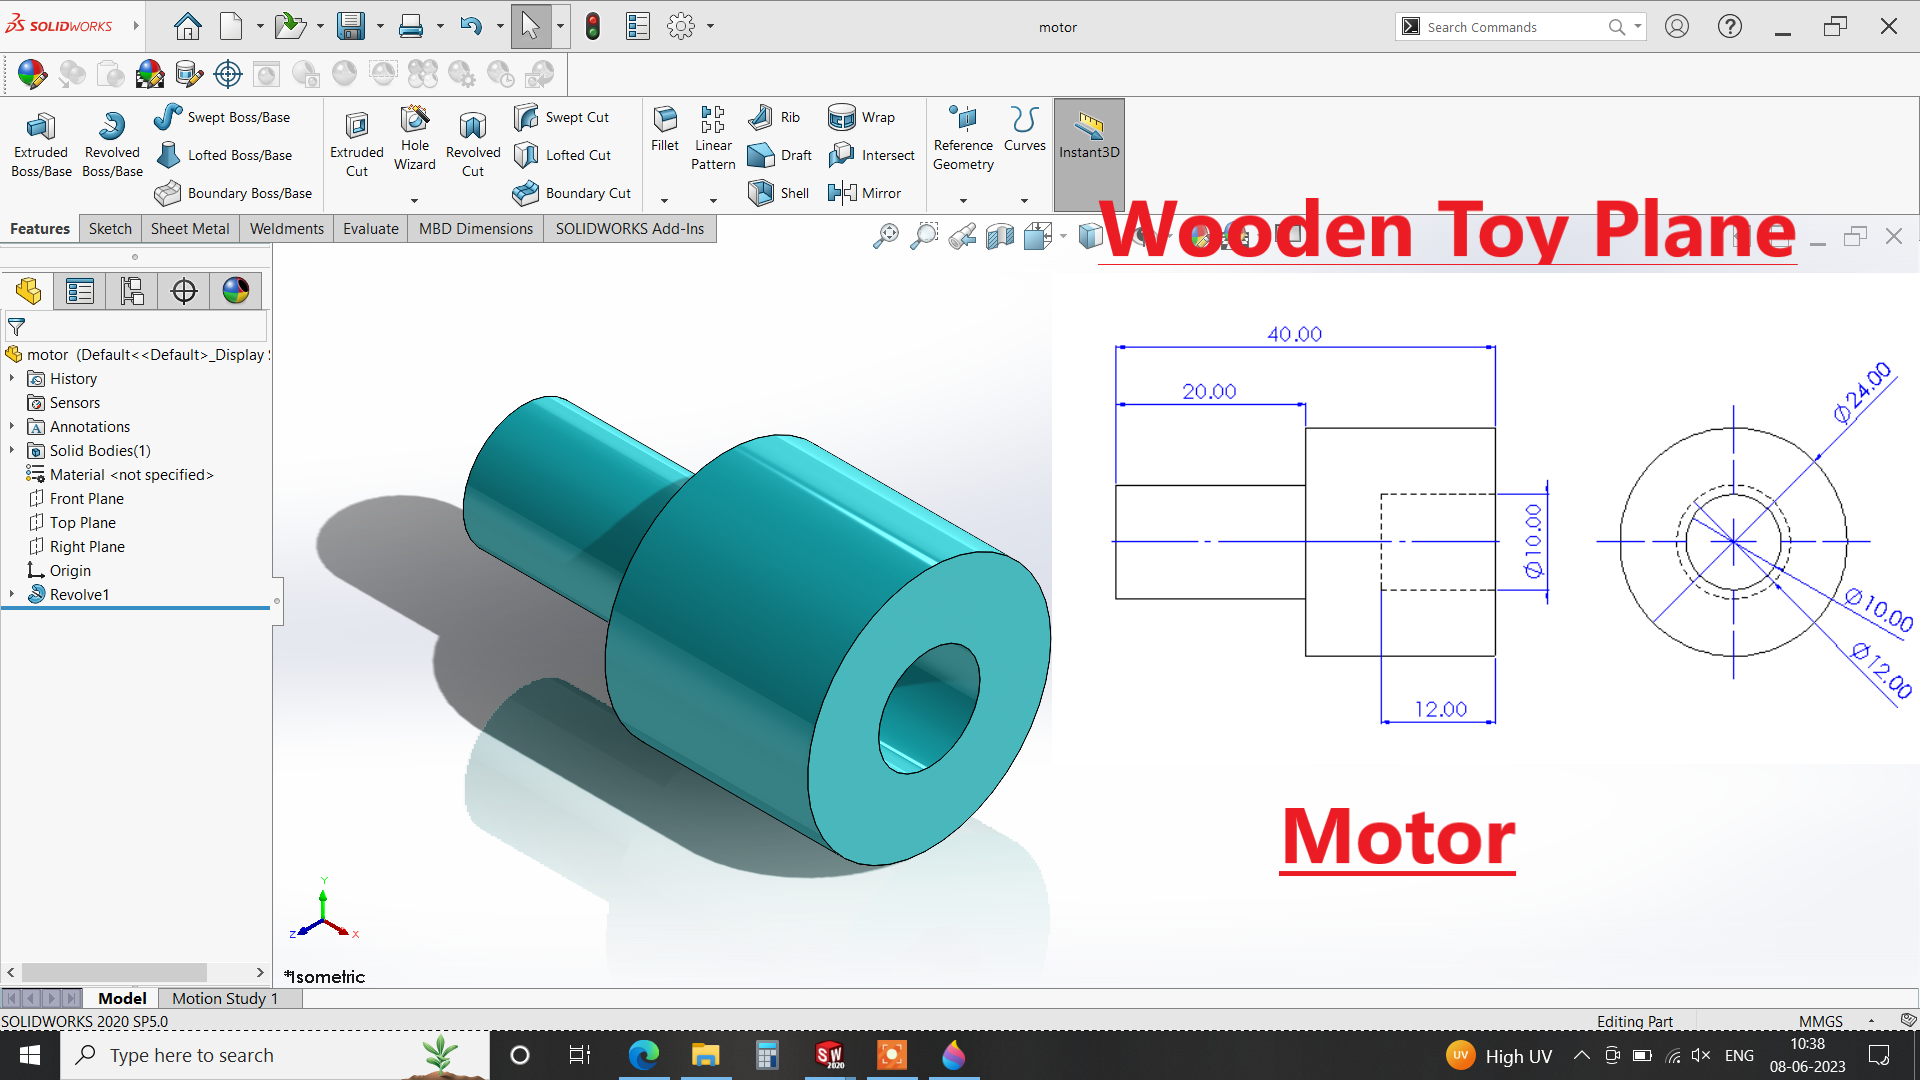Open the Evaluate tab
This screenshot has width=1920, height=1080.
(370, 229)
